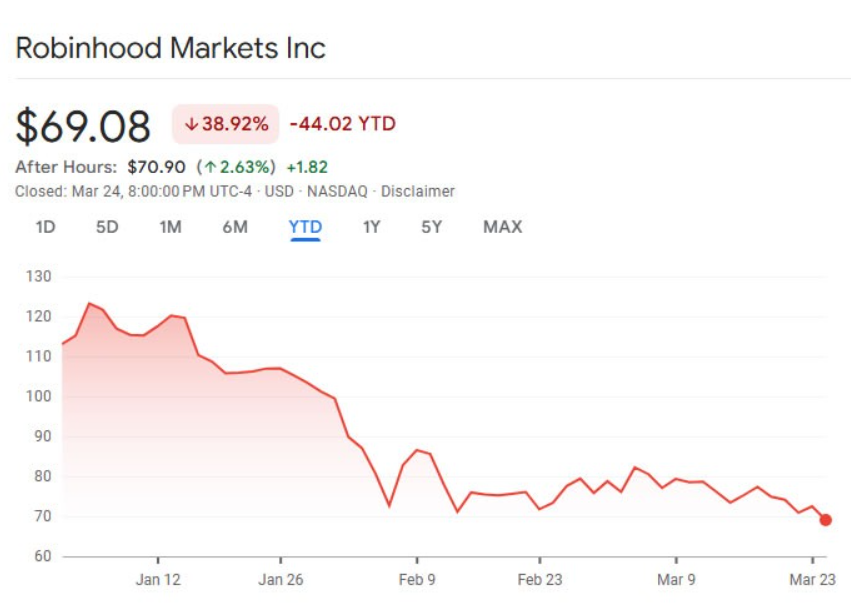Click the Mar 23 date axis label
851x611 pixels.
[812, 579]
